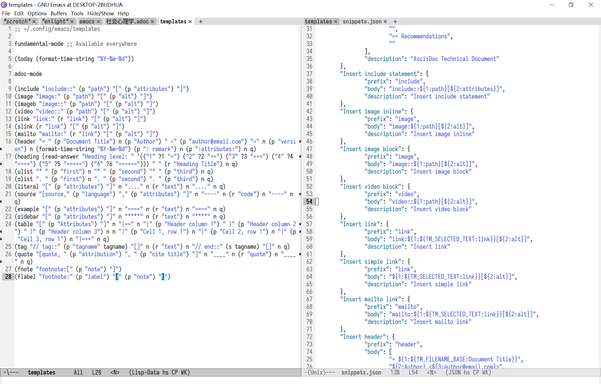Screen dimensions: 601x384
Task: Restore down the Emacs window
Action: pos(571,5)
